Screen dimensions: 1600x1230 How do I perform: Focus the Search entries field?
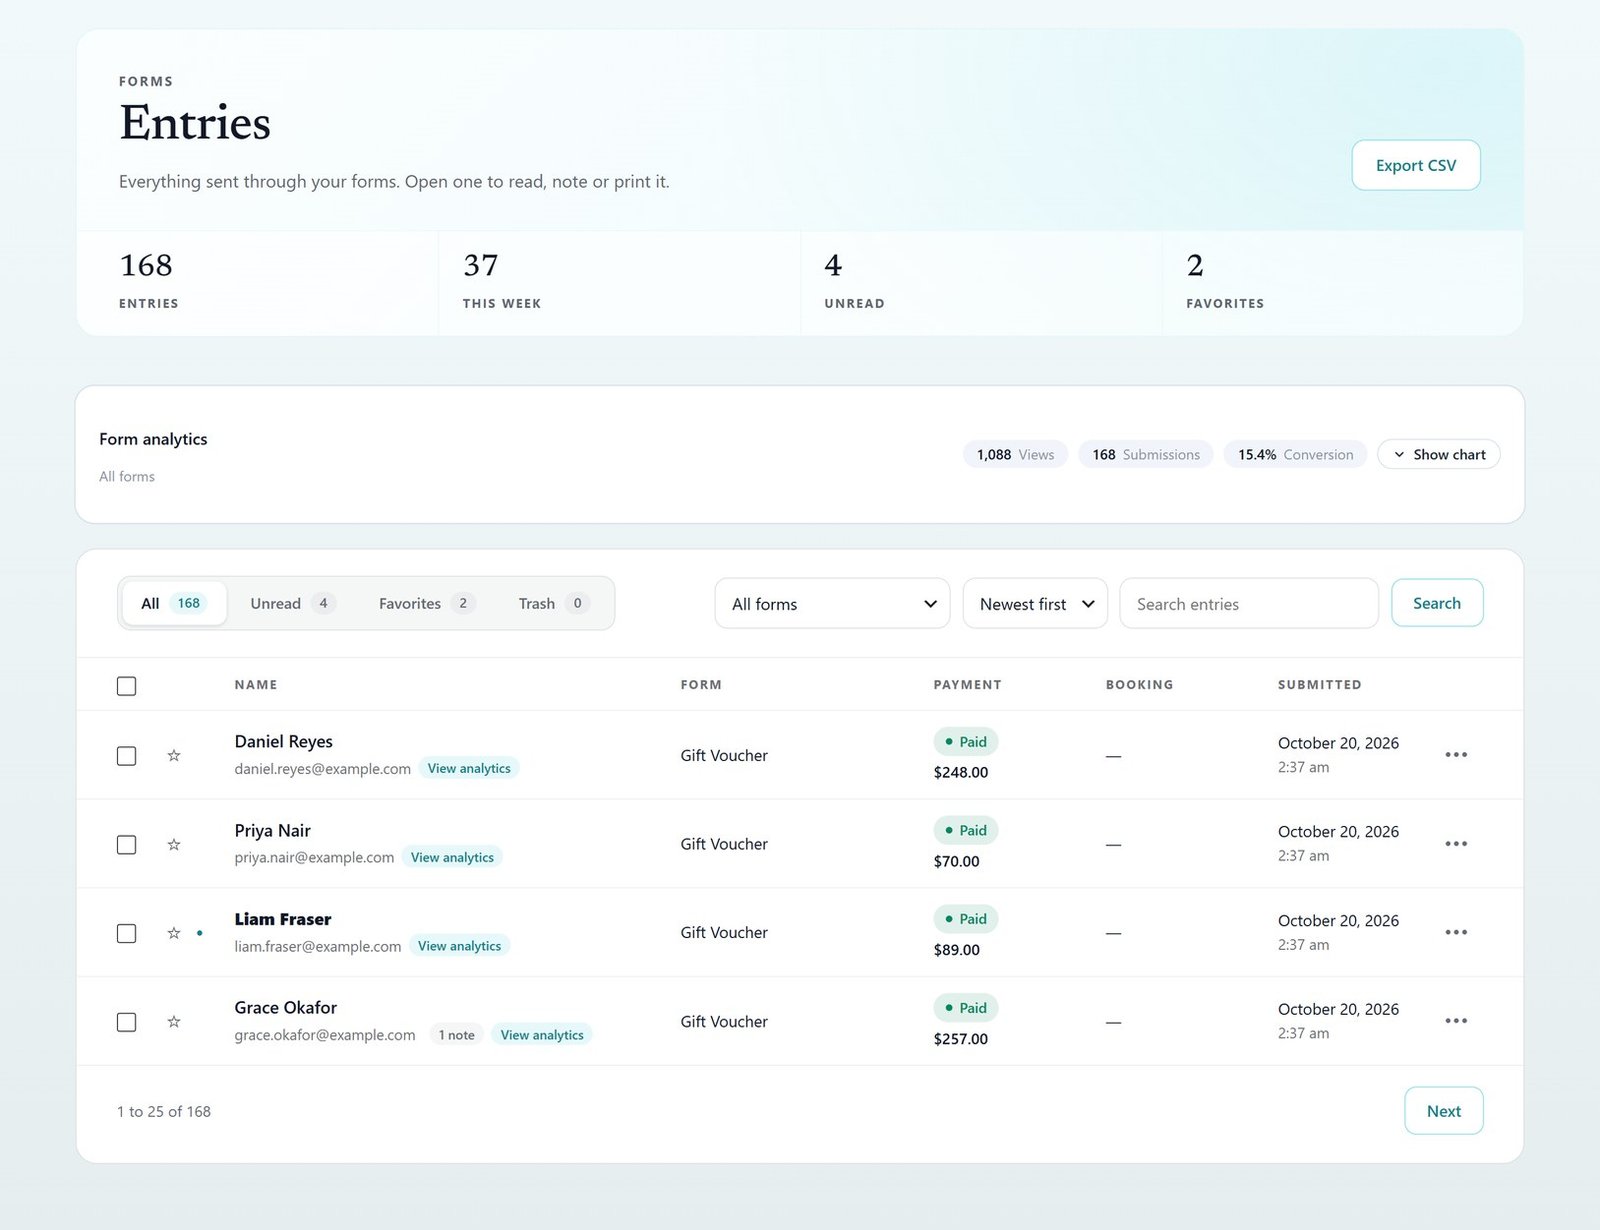1249,603
